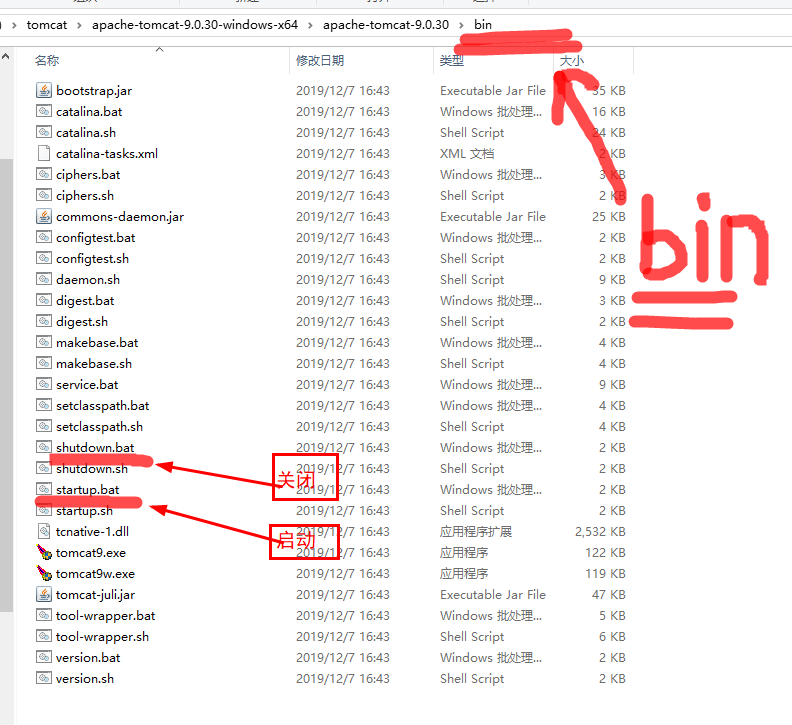Click the catalina.bat file icon
The width and height of the screenshot is (792, 725).
point(44,111)
